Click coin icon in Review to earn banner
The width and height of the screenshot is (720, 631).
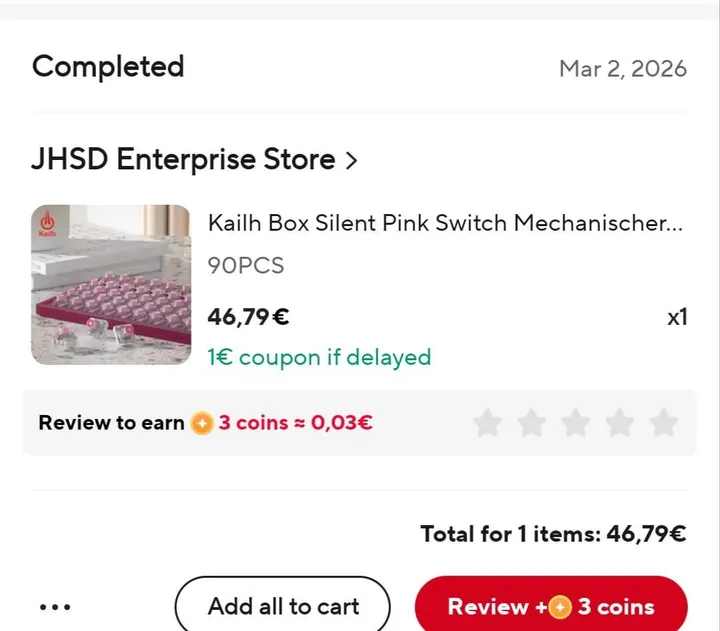(202, 423)
